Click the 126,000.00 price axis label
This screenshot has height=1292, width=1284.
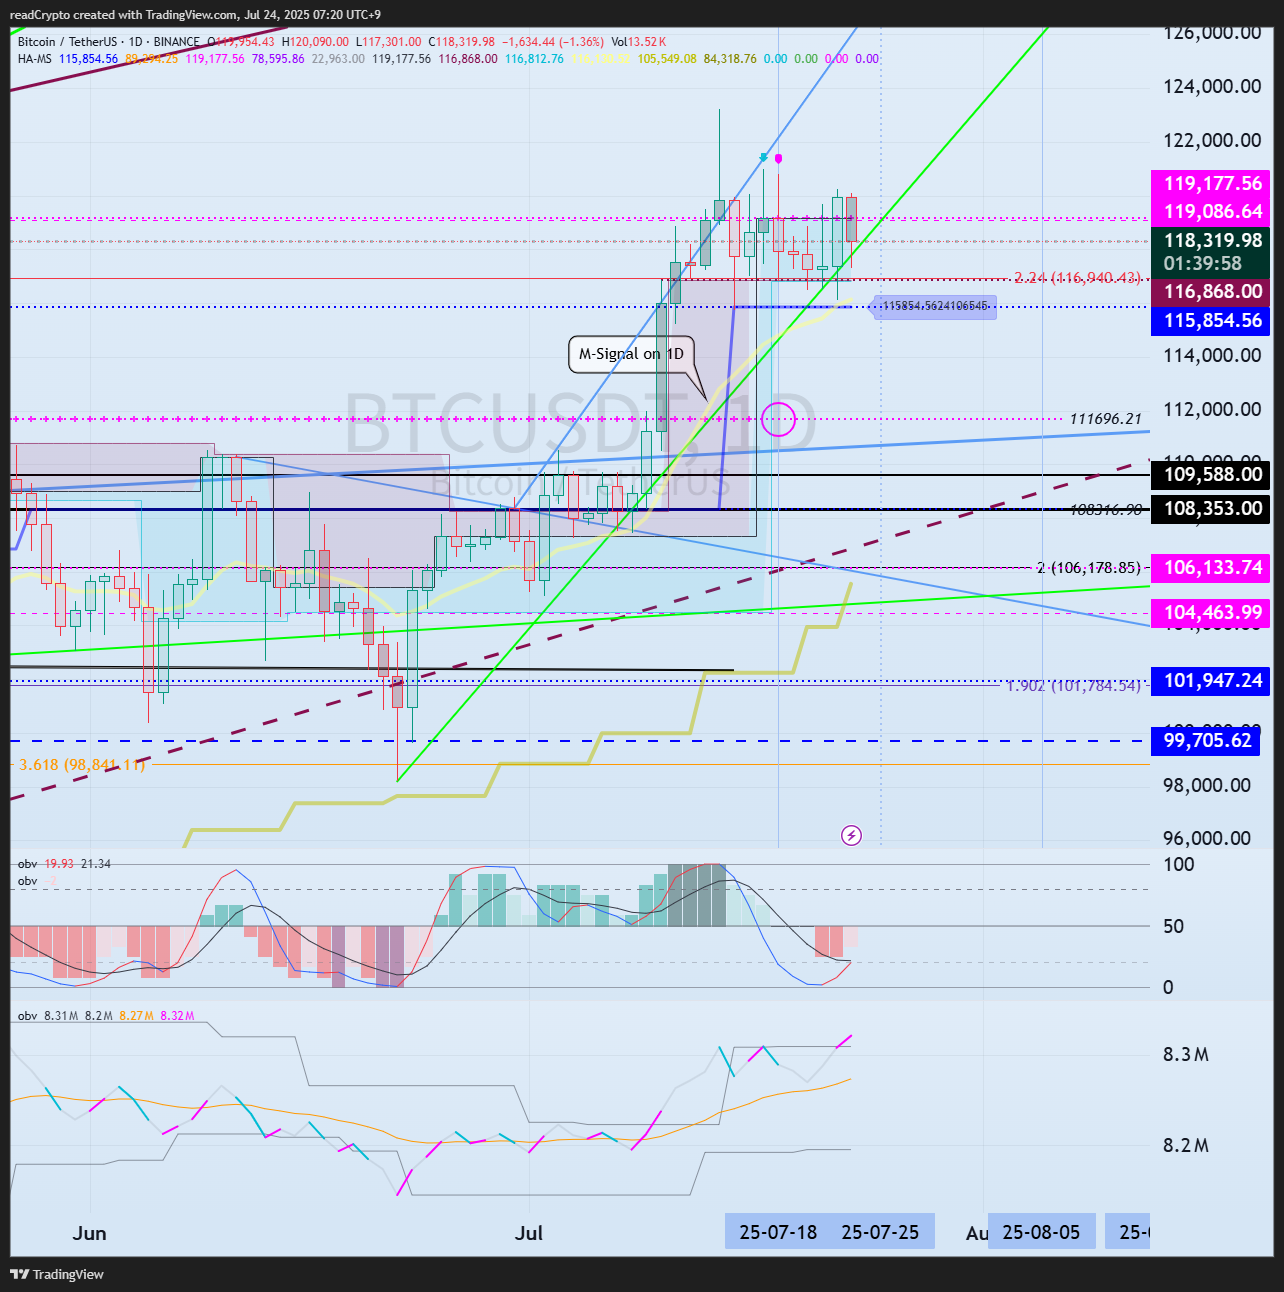coord(1212,32)
